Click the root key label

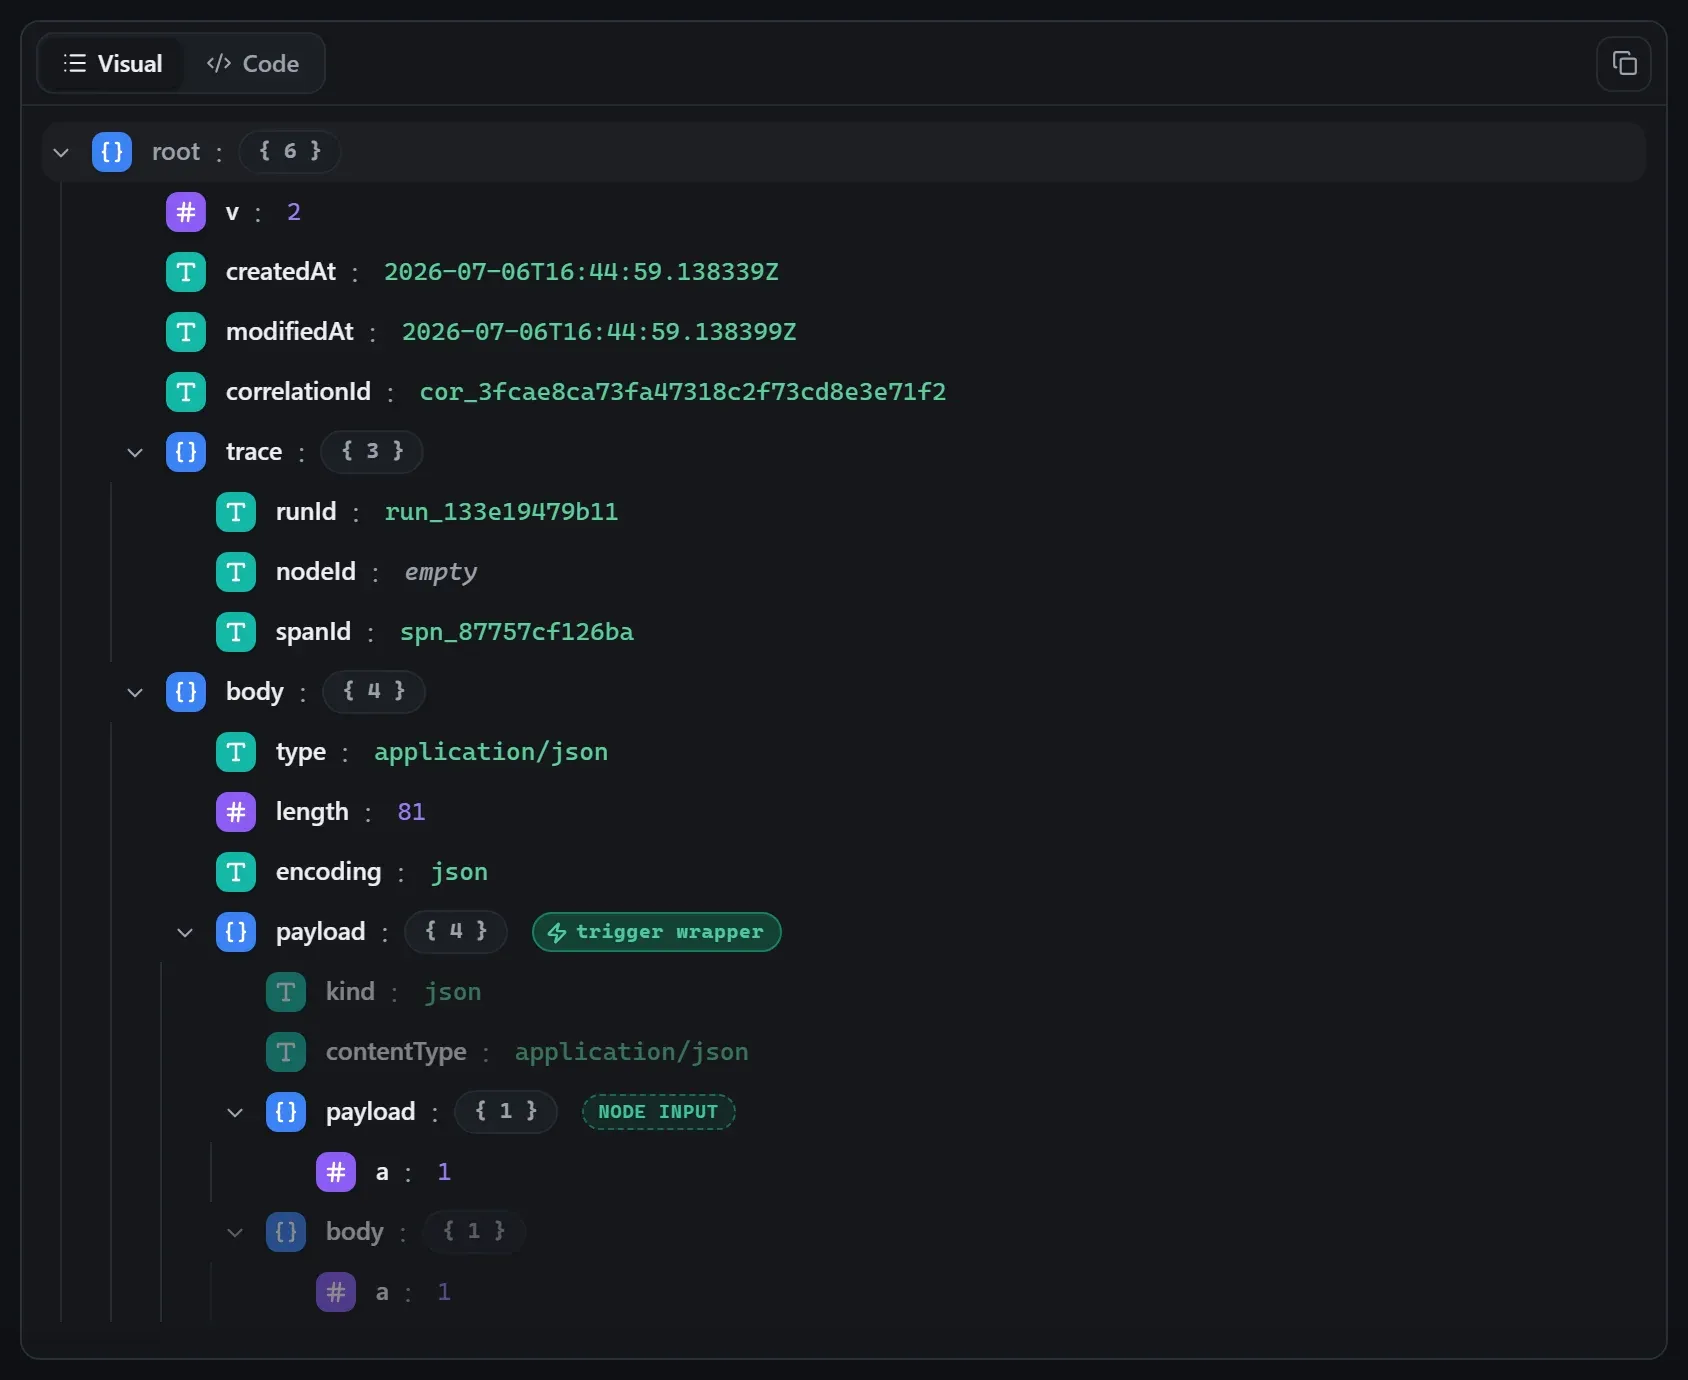(176, 152)
